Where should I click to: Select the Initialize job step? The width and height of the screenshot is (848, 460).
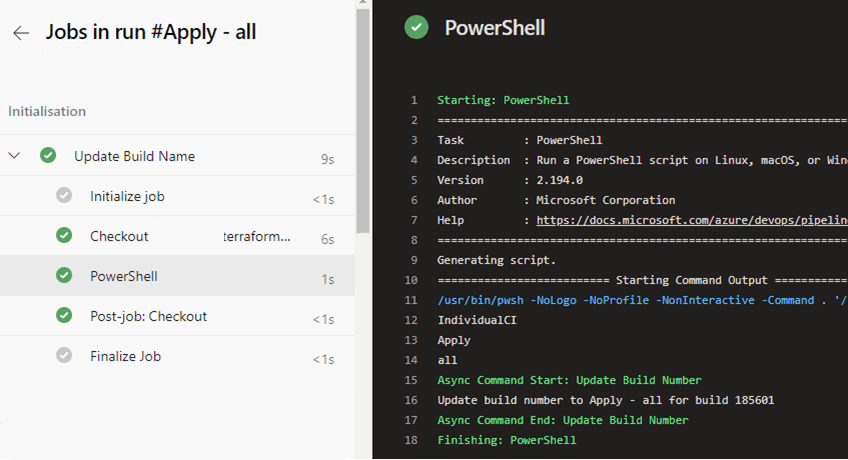(x=127, y=197)
